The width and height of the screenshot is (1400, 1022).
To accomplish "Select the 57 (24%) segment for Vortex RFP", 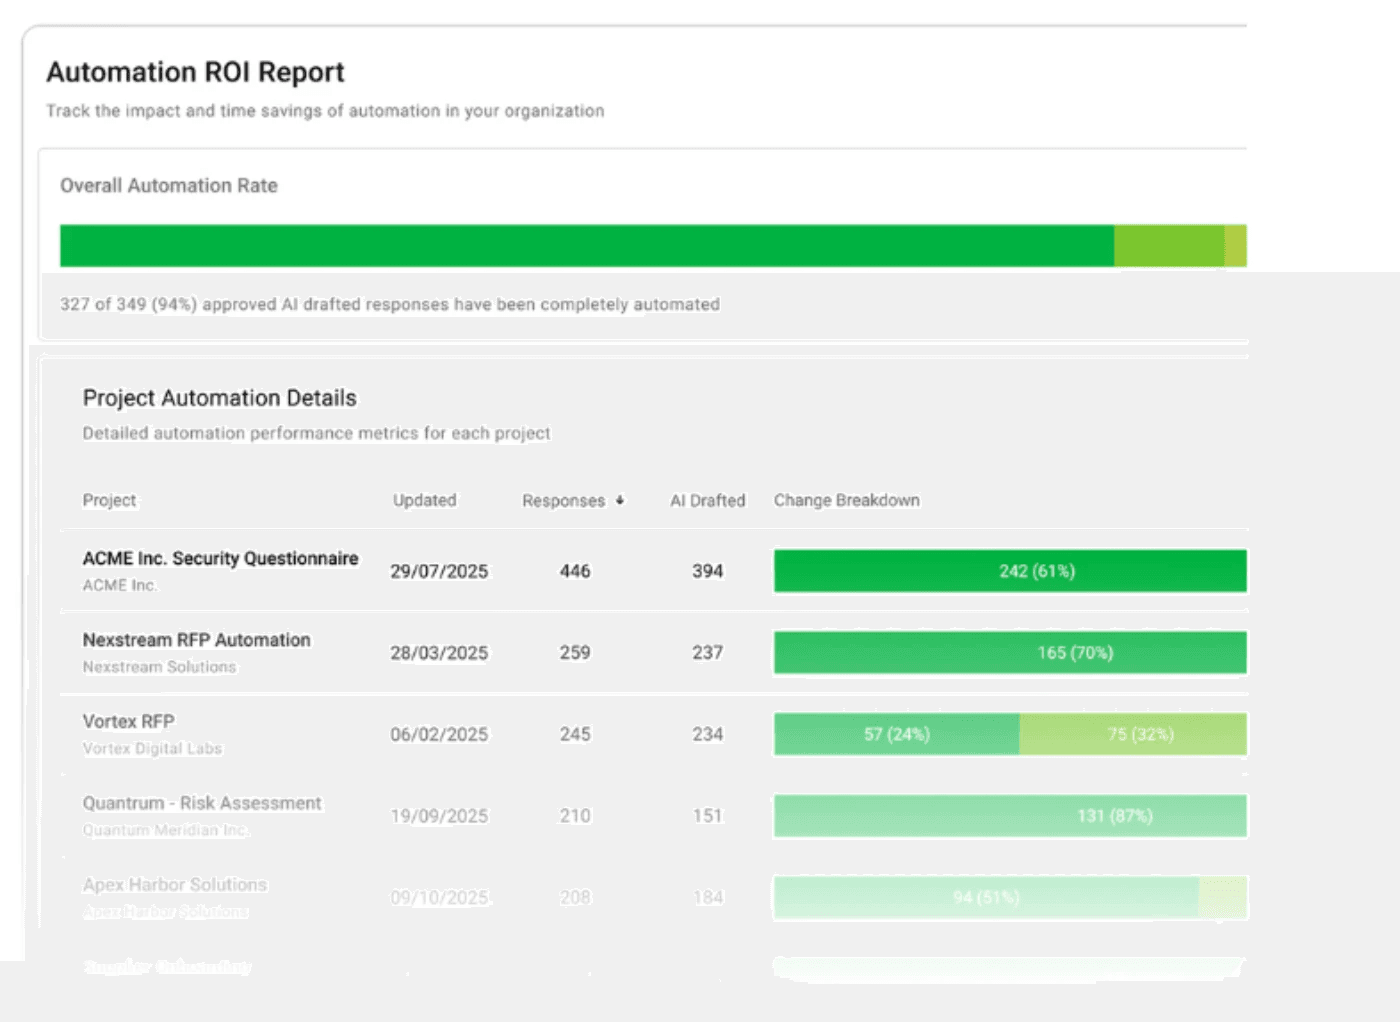I will 895,734.
